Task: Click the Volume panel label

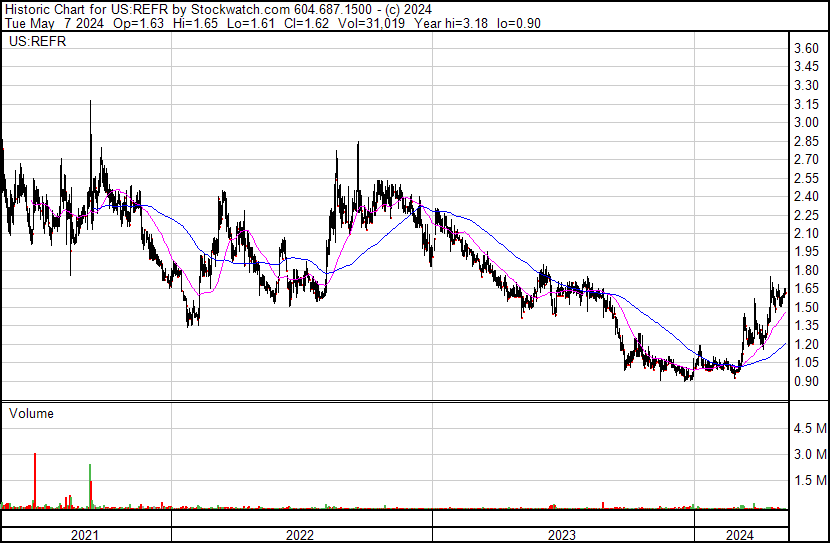Action: point(31,413)
